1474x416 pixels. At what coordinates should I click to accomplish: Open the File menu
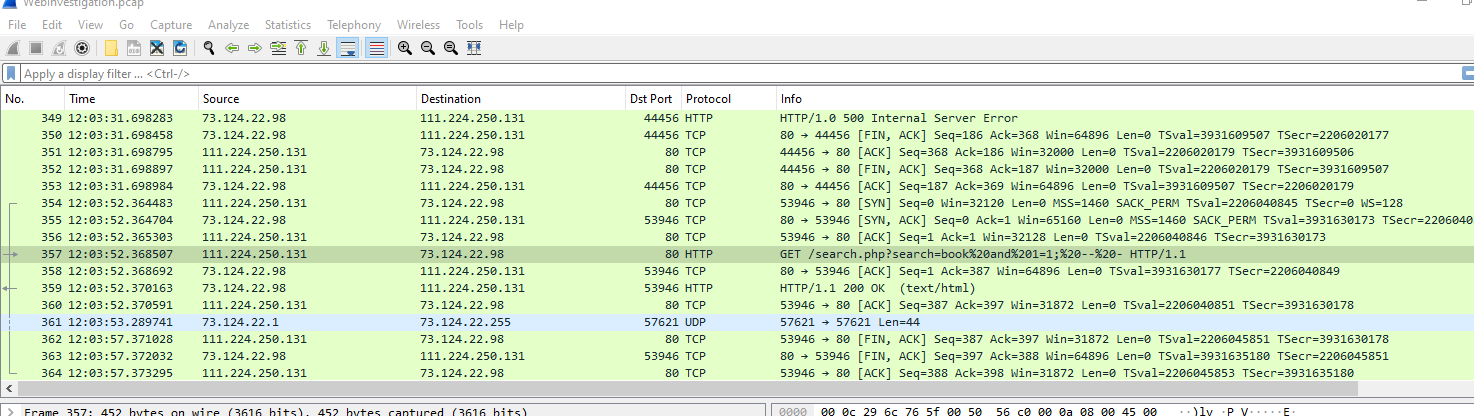point(17,24)
